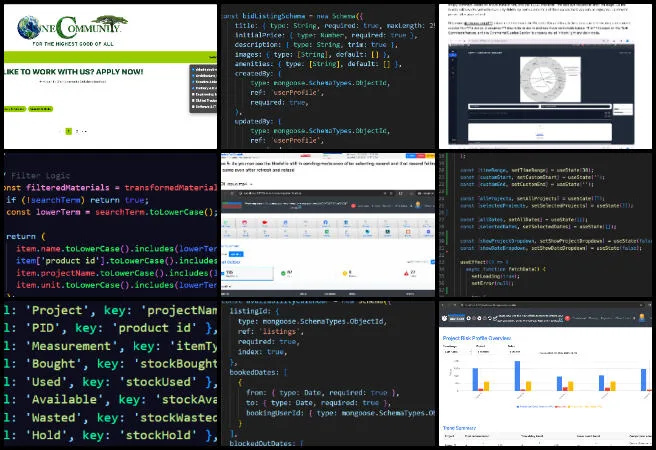Viewport: 656px width, 450px height.
Task: Toggle the blue series in the chart legend
Action: click(x=537, y=406)
